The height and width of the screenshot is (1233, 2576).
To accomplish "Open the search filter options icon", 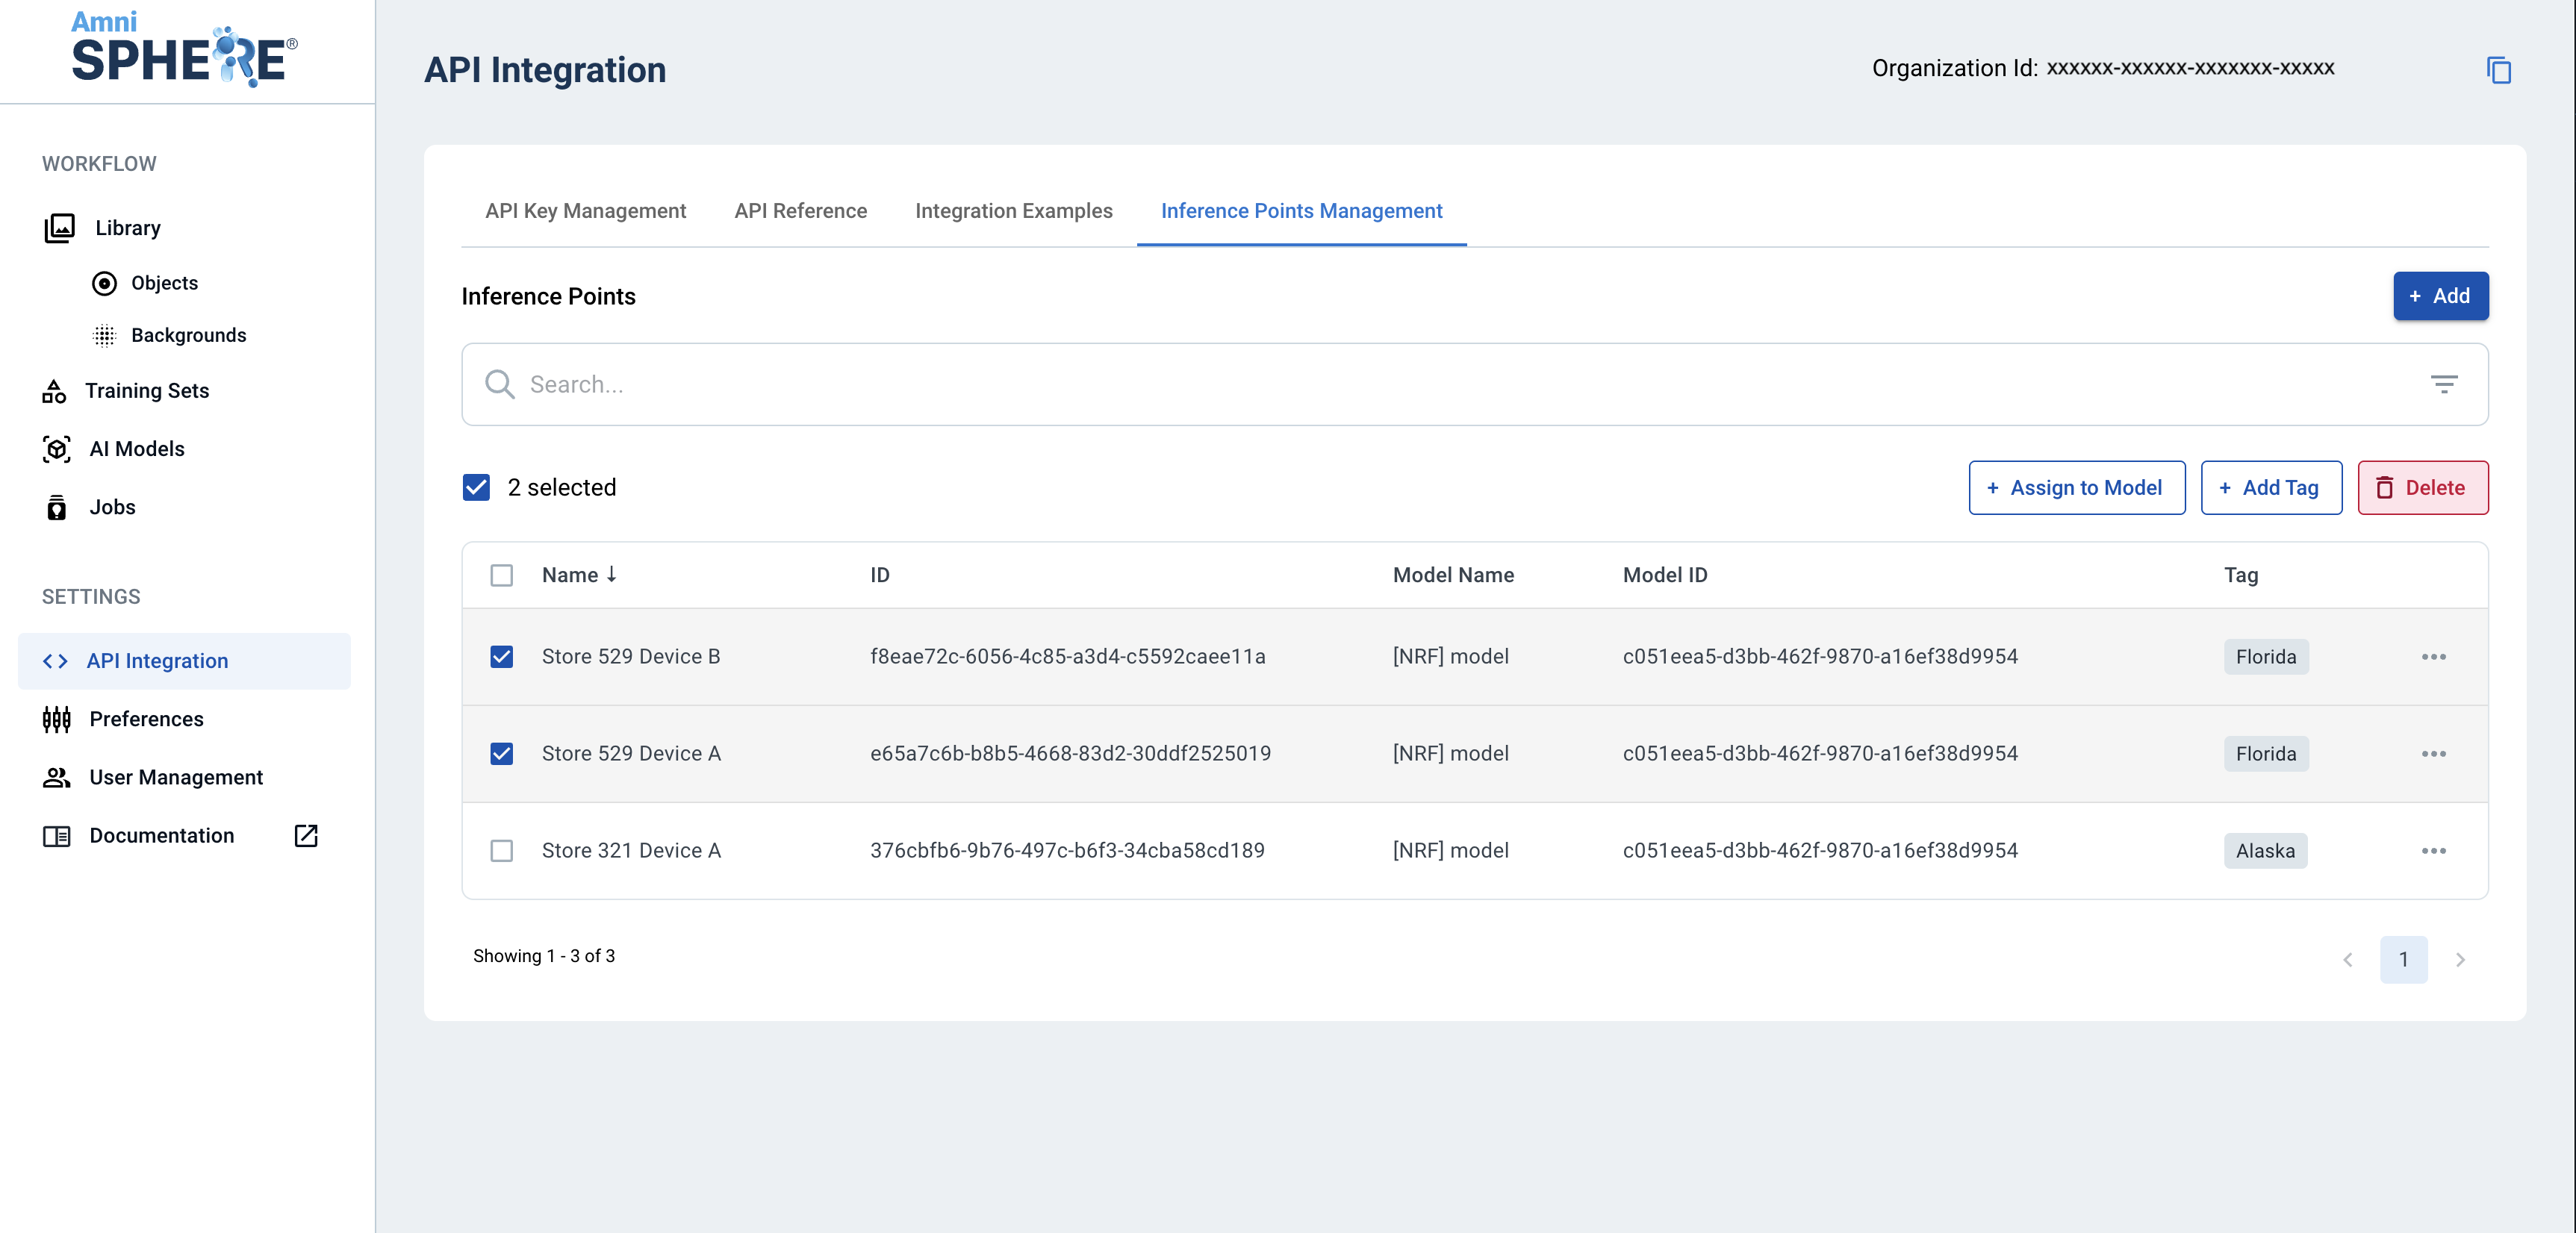I will (2444, 384).
